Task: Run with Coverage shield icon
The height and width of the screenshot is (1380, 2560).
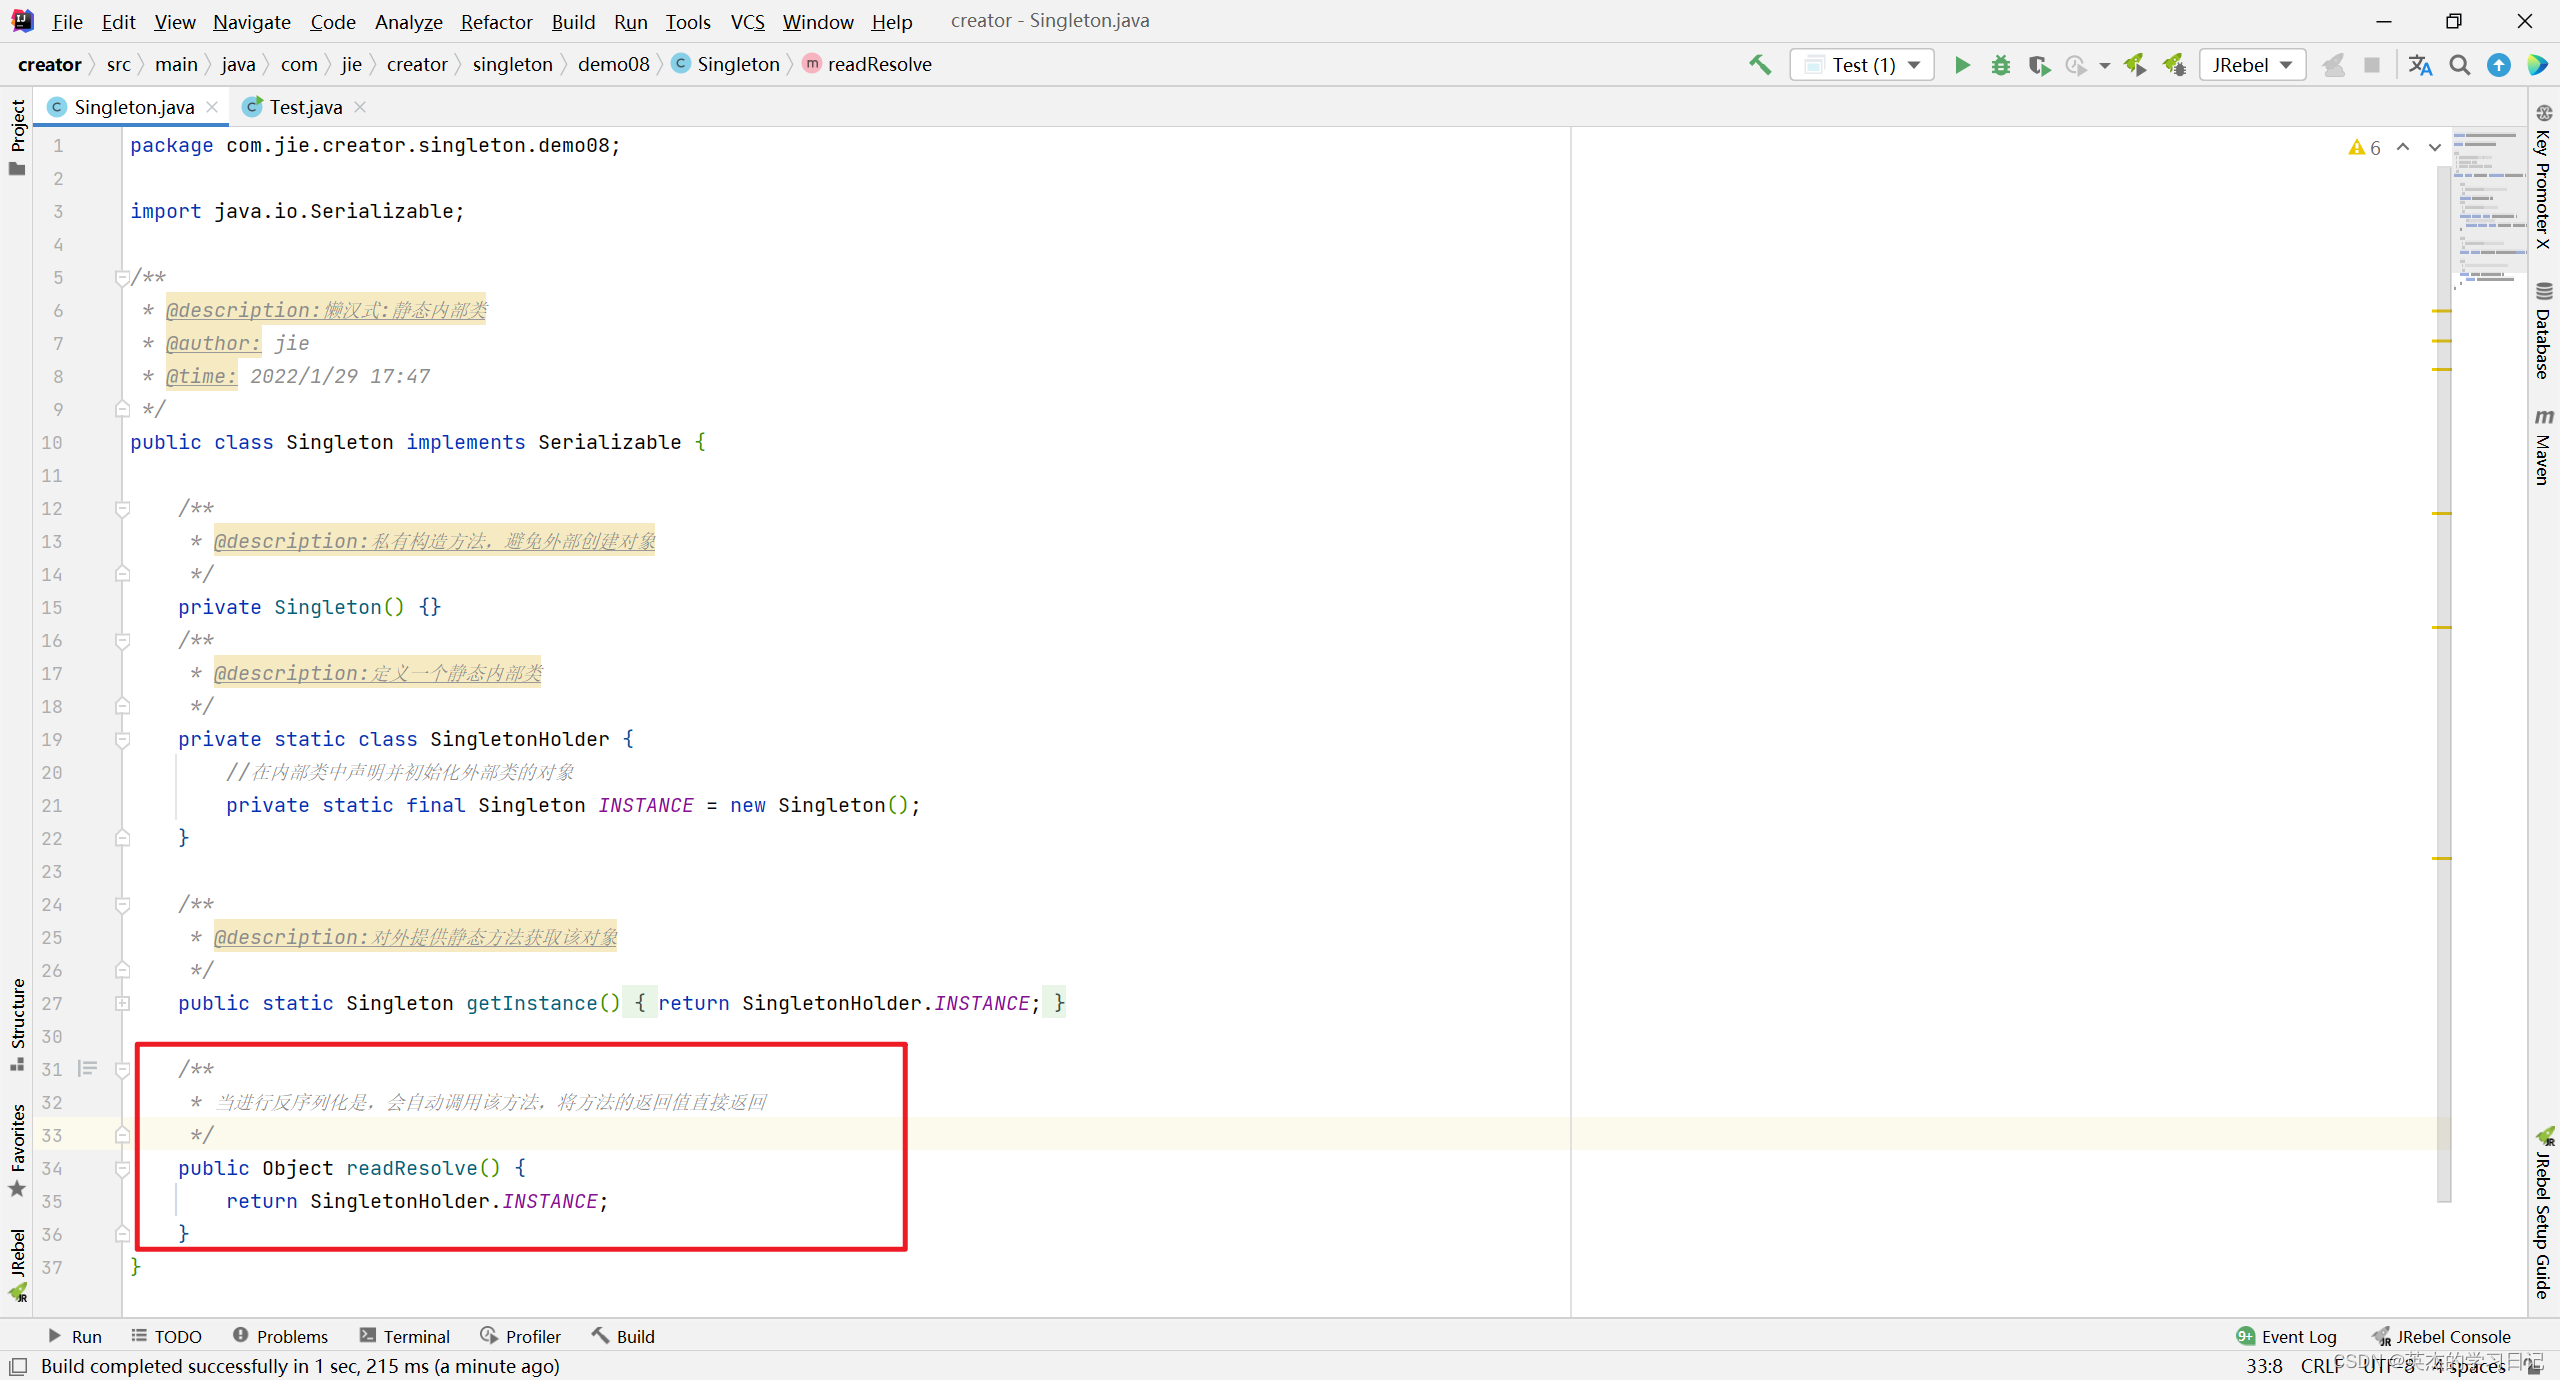Action: tap(2038, 65)
